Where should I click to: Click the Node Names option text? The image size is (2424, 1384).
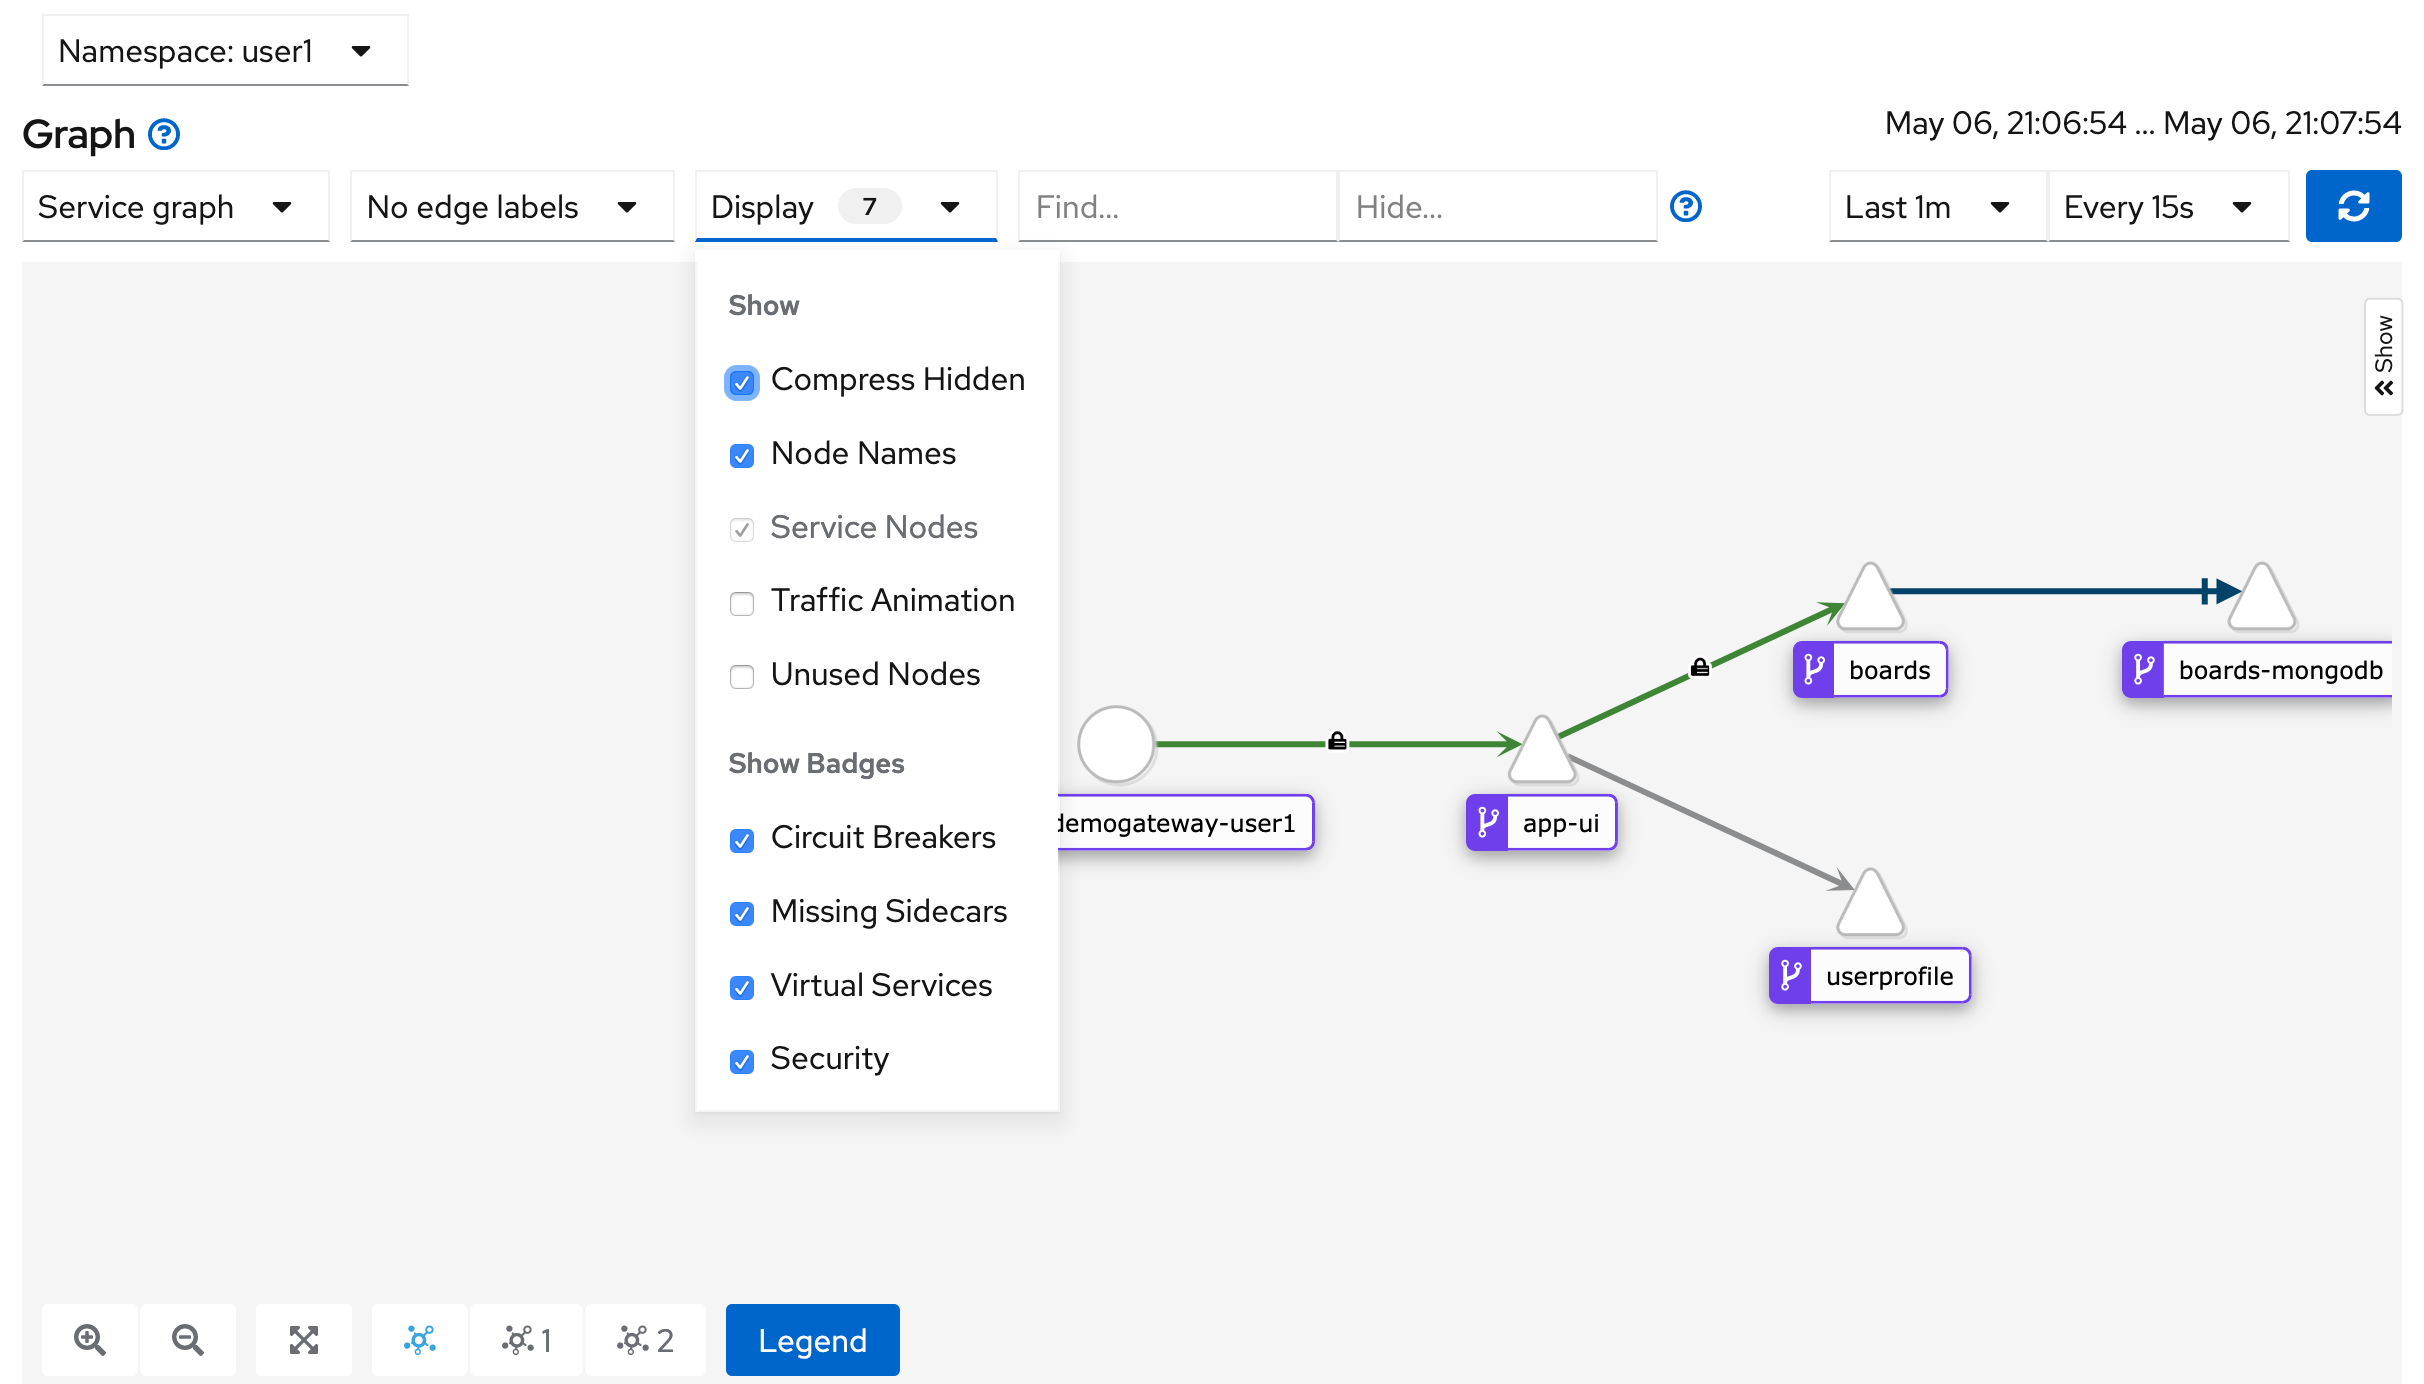[863, 453]
